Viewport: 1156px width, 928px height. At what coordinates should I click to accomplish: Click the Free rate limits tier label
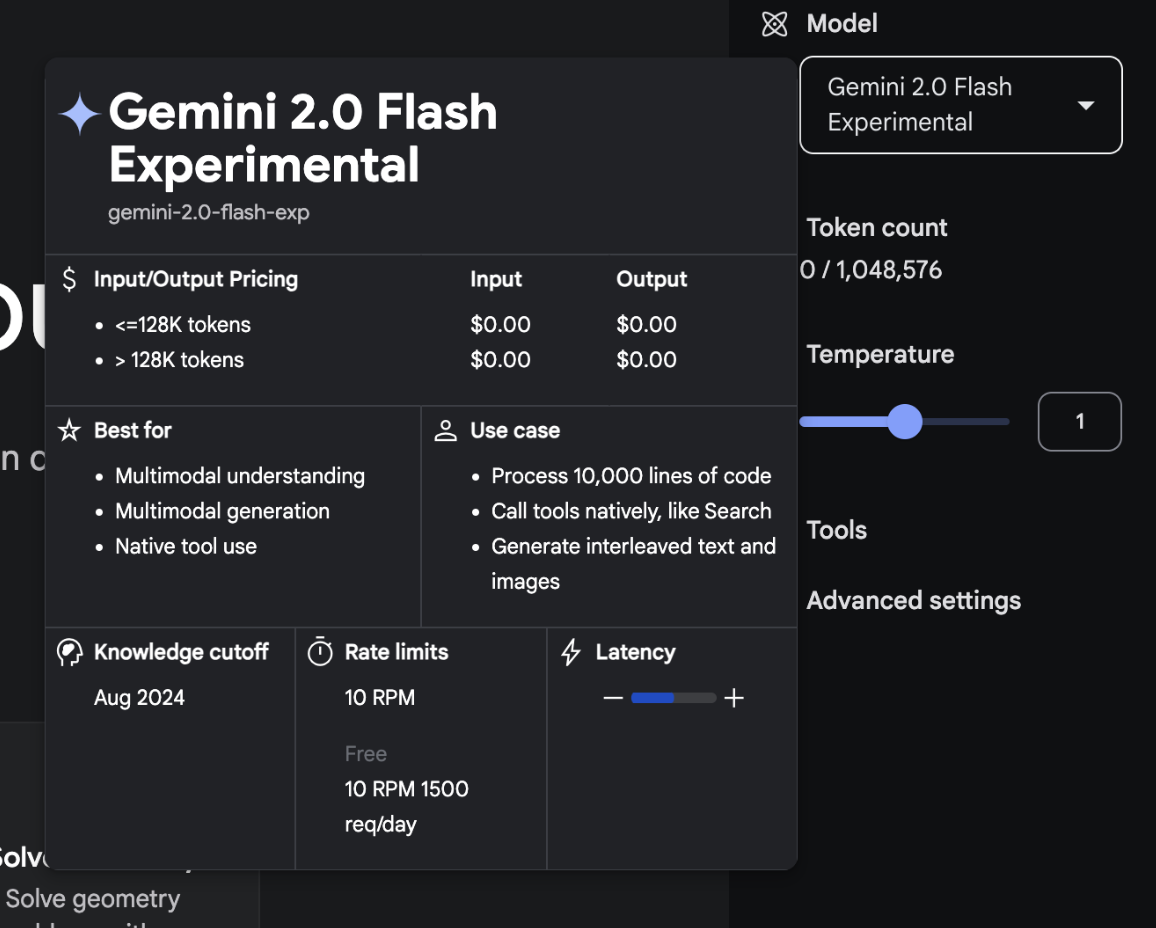(366, 754)
